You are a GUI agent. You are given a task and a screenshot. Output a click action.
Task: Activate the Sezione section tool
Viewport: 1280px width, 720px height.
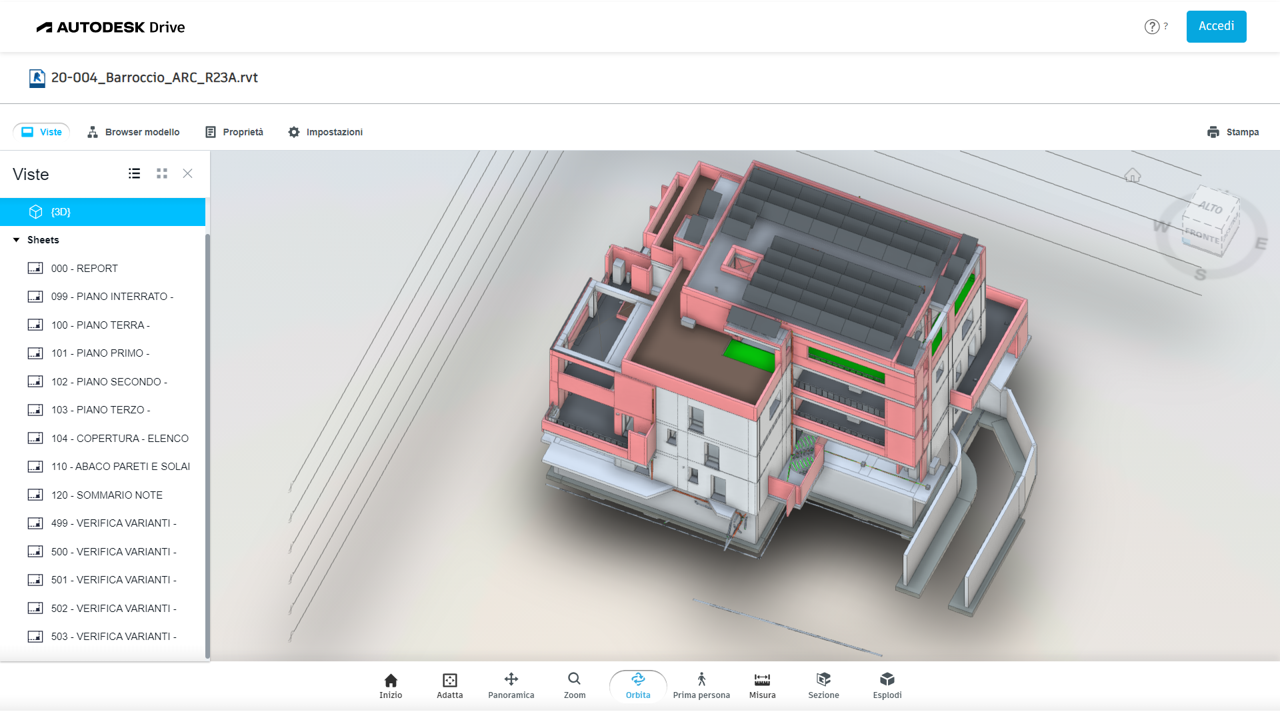(x=823, y=686)
